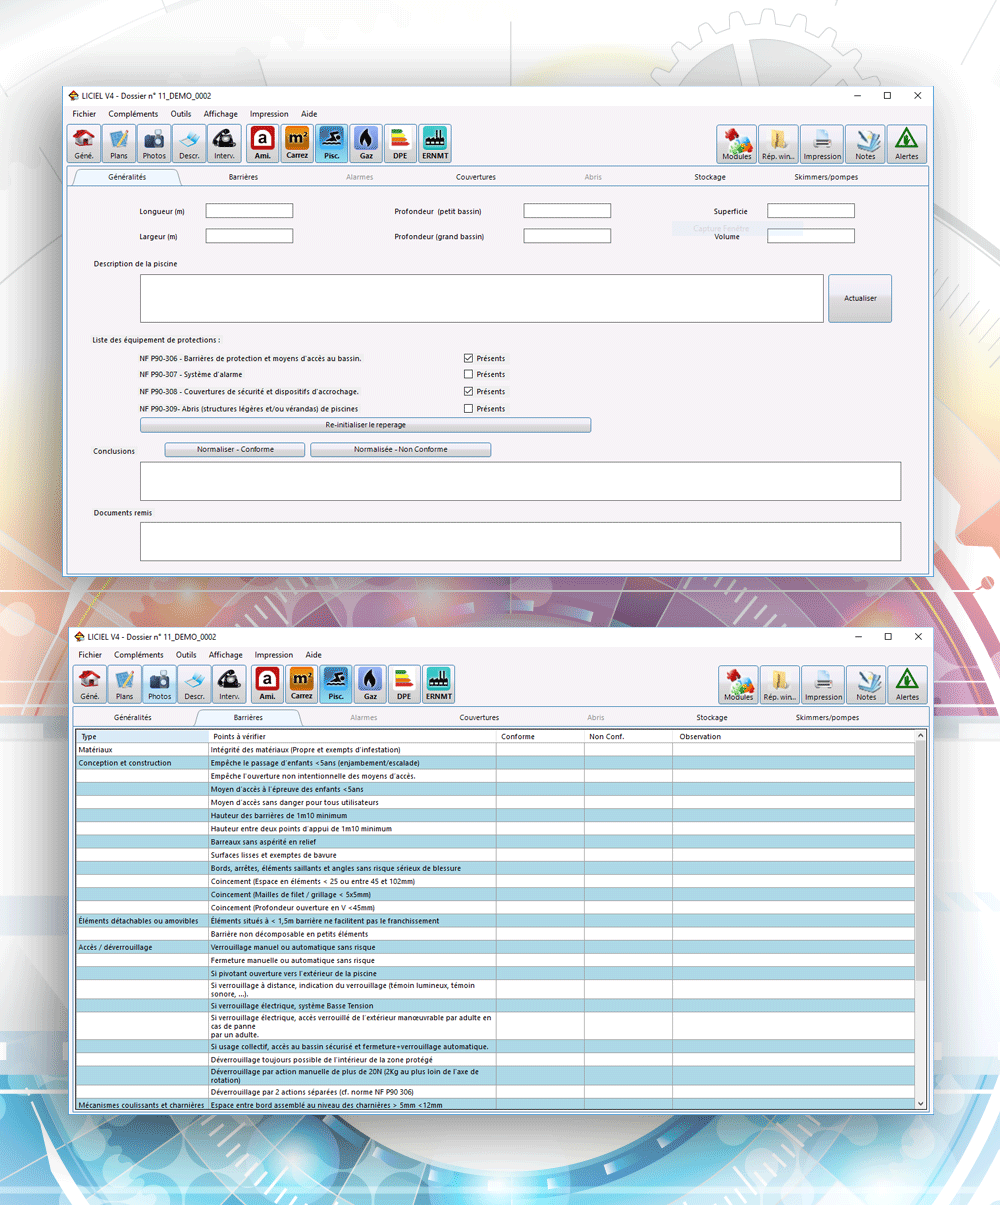Click down arrow of Barrières table scrollbar
Viewport: 1000px width, 1205px height.
click(x=921, y=1103)
